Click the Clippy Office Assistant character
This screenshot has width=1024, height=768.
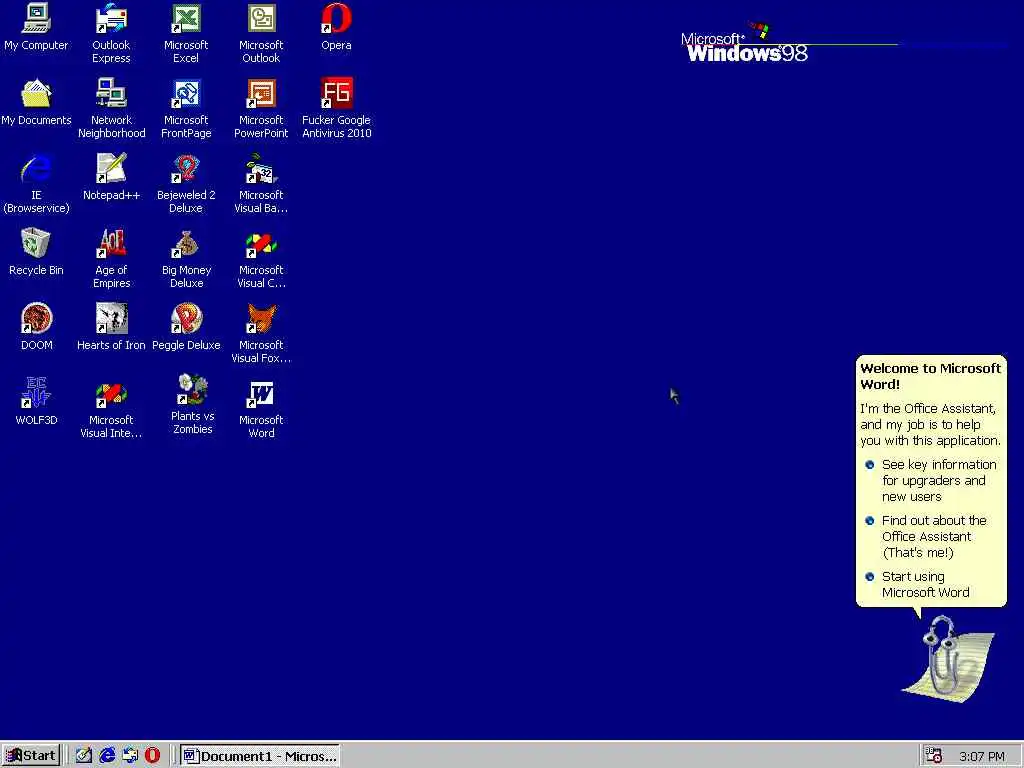point(948,660)
